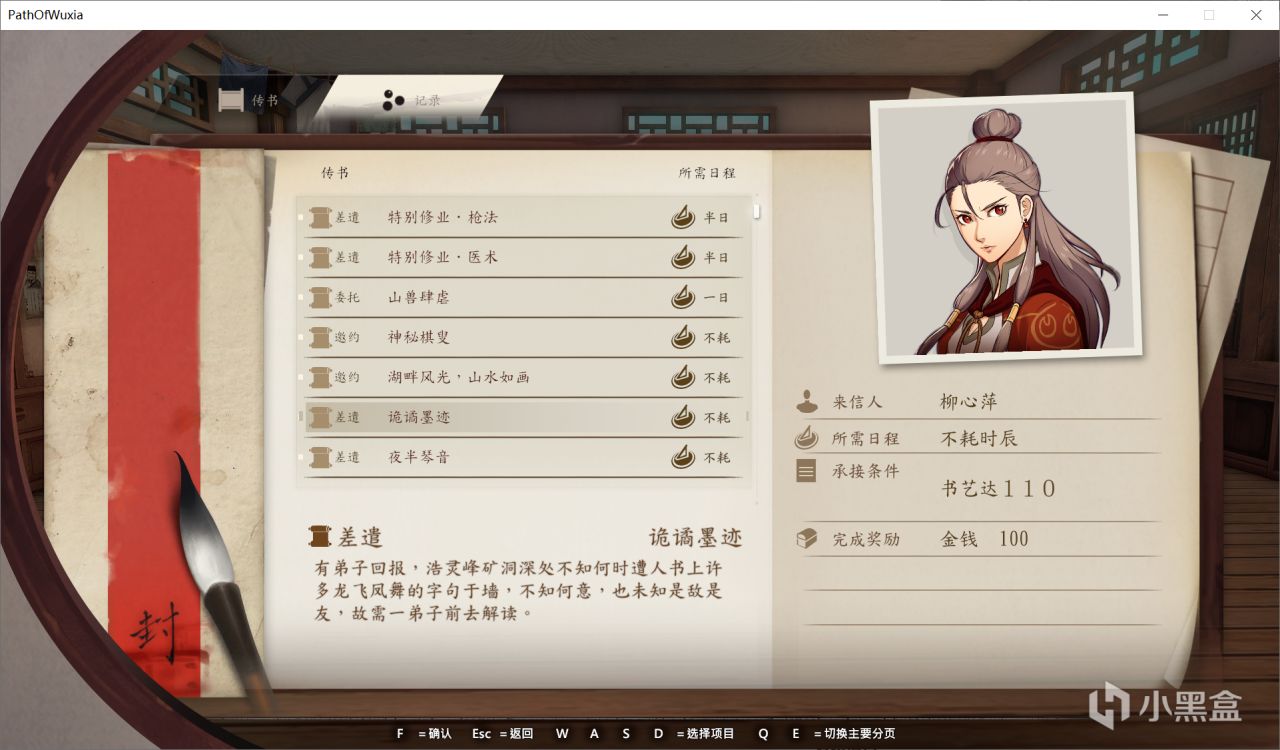Screen dimensions: 1280x750
Task: Click the reward chest icon beside 完成奖励
Action: click(806, 538)
